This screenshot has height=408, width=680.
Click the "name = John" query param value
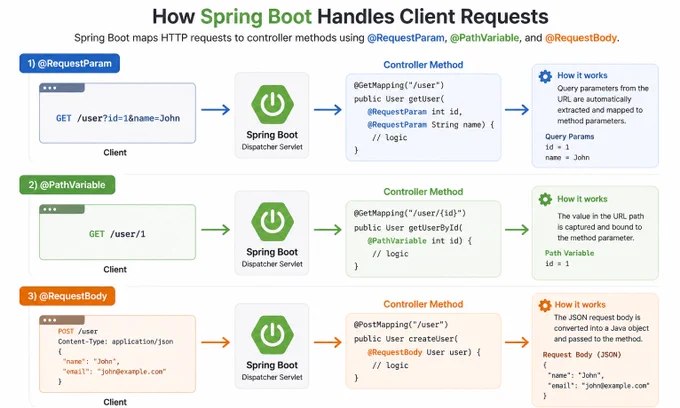pos(567,158)
